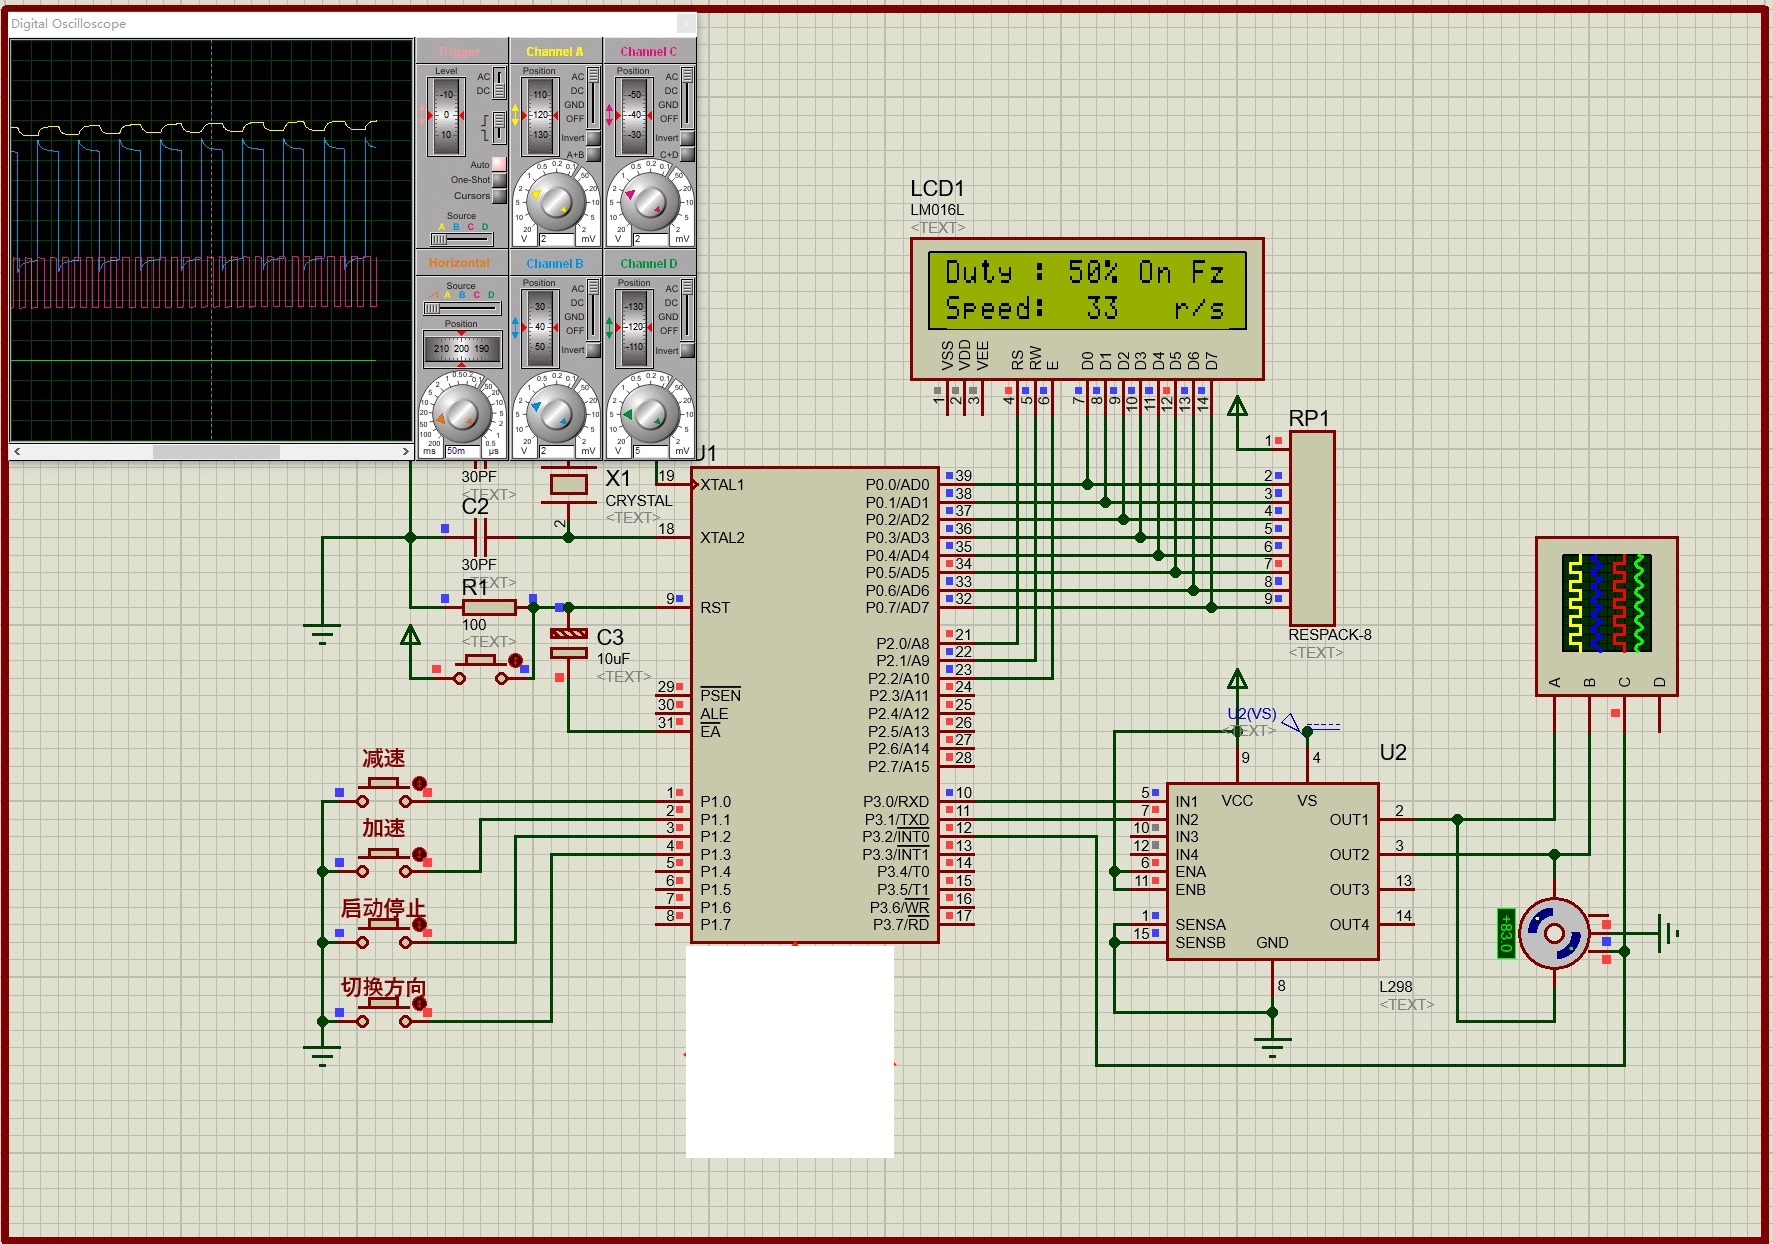Adjust the Trigger source slider
Viewport: 1773px width, 1244px height.
pos(461,239)
